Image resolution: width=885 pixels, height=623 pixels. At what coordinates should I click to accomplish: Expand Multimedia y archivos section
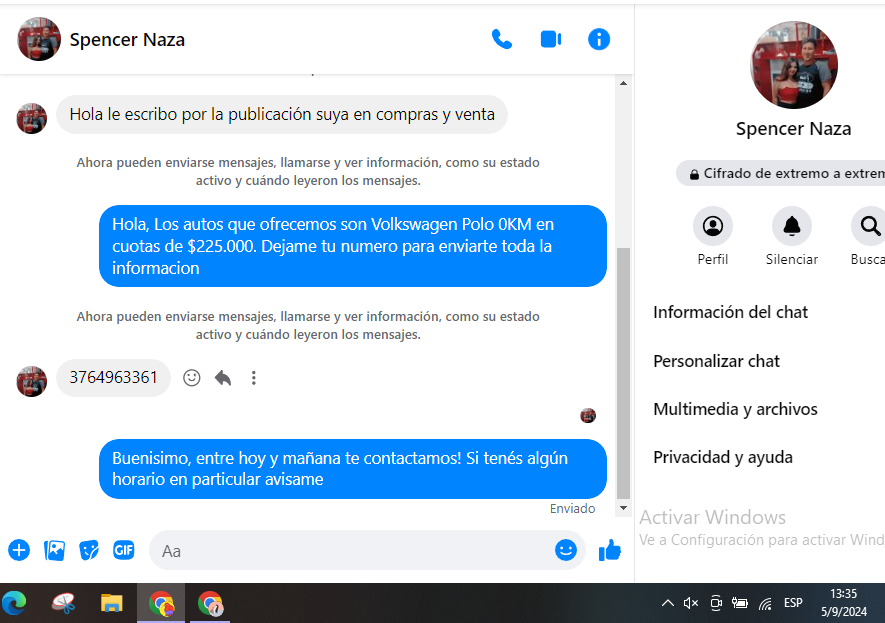(x=735, y=409)
